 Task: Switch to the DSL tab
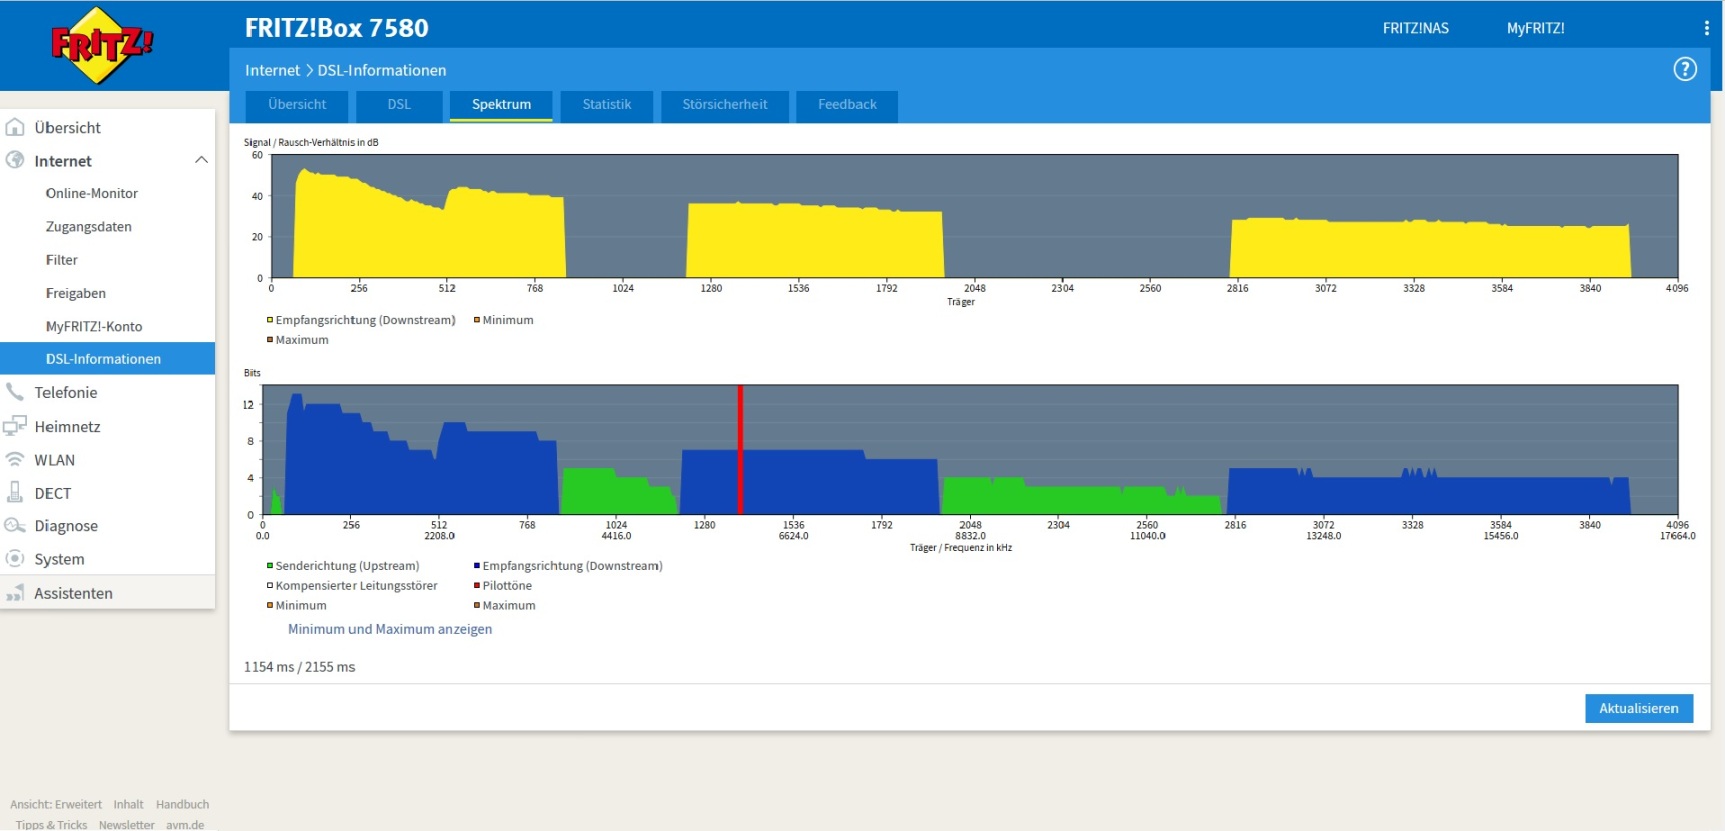(x=399, y=105)
